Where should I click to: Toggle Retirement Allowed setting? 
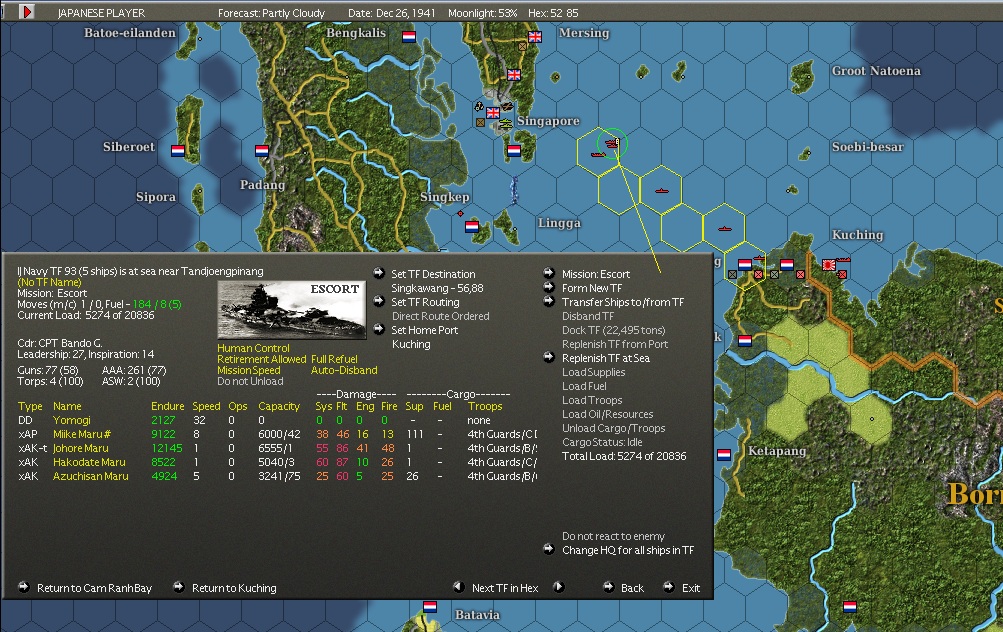point(262,359)
